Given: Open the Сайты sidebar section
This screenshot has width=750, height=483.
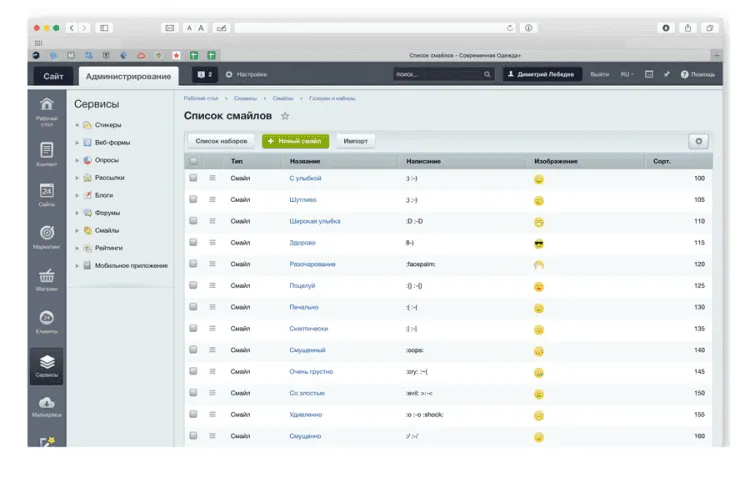Looking at the screenshot, I should [x=46, y=195].
